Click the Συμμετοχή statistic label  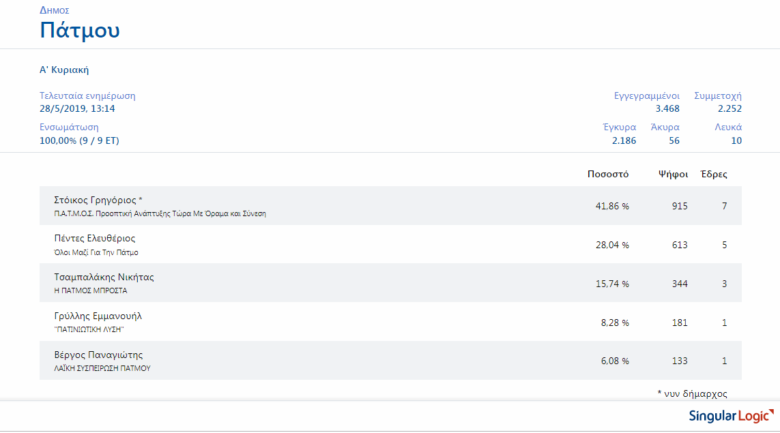click(x=717, y=95)
